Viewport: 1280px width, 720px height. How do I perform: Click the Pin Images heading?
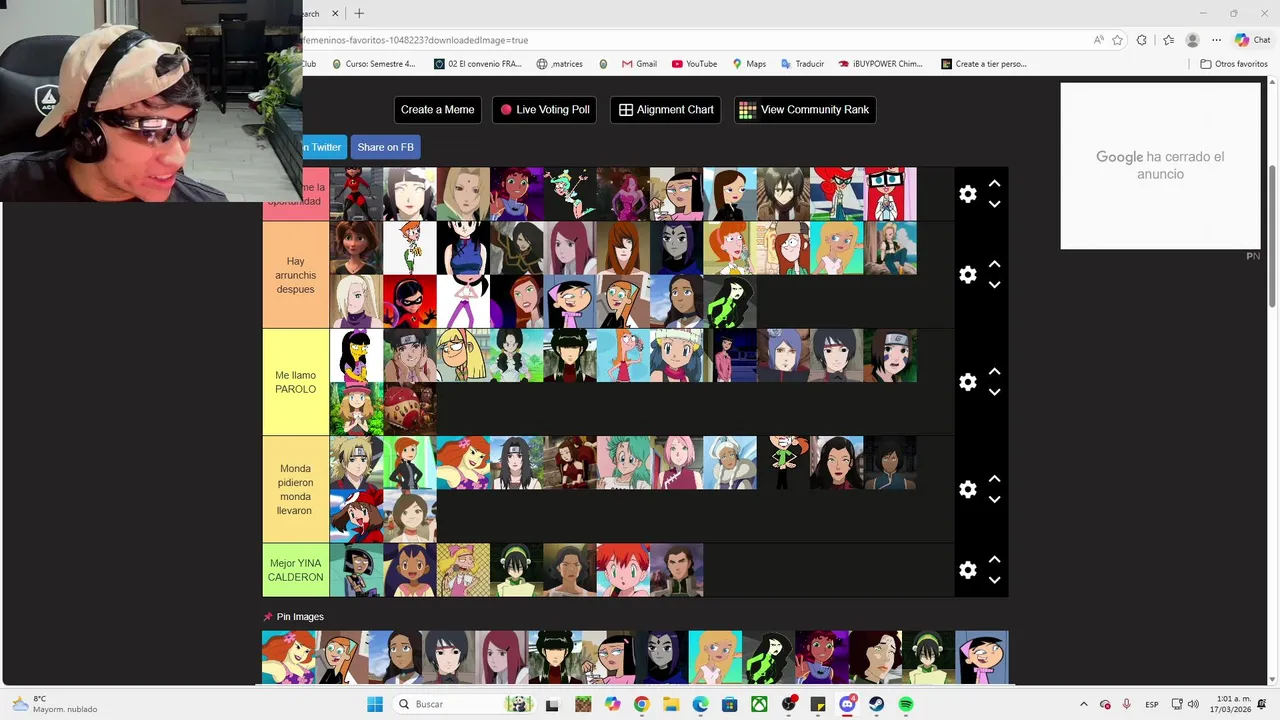coord(293,617)
